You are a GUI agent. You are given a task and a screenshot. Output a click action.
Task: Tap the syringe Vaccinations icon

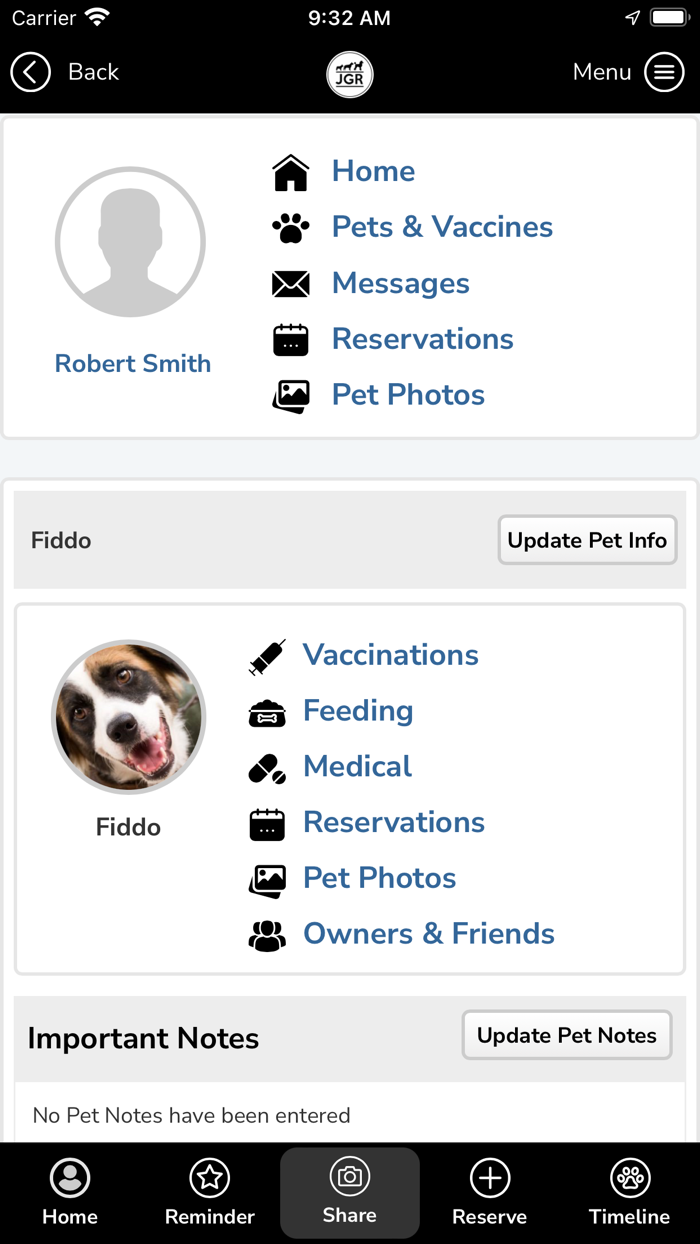point(267,656)
